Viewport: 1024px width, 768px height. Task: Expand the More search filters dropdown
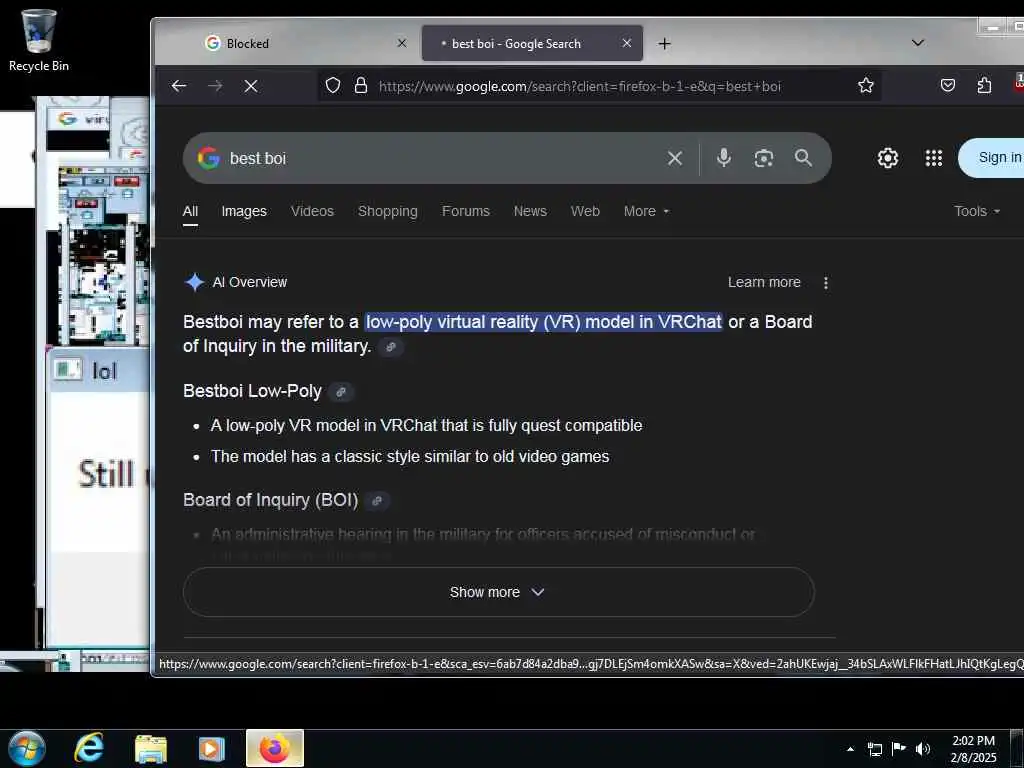pyautogui.click(x=646, y=211)
